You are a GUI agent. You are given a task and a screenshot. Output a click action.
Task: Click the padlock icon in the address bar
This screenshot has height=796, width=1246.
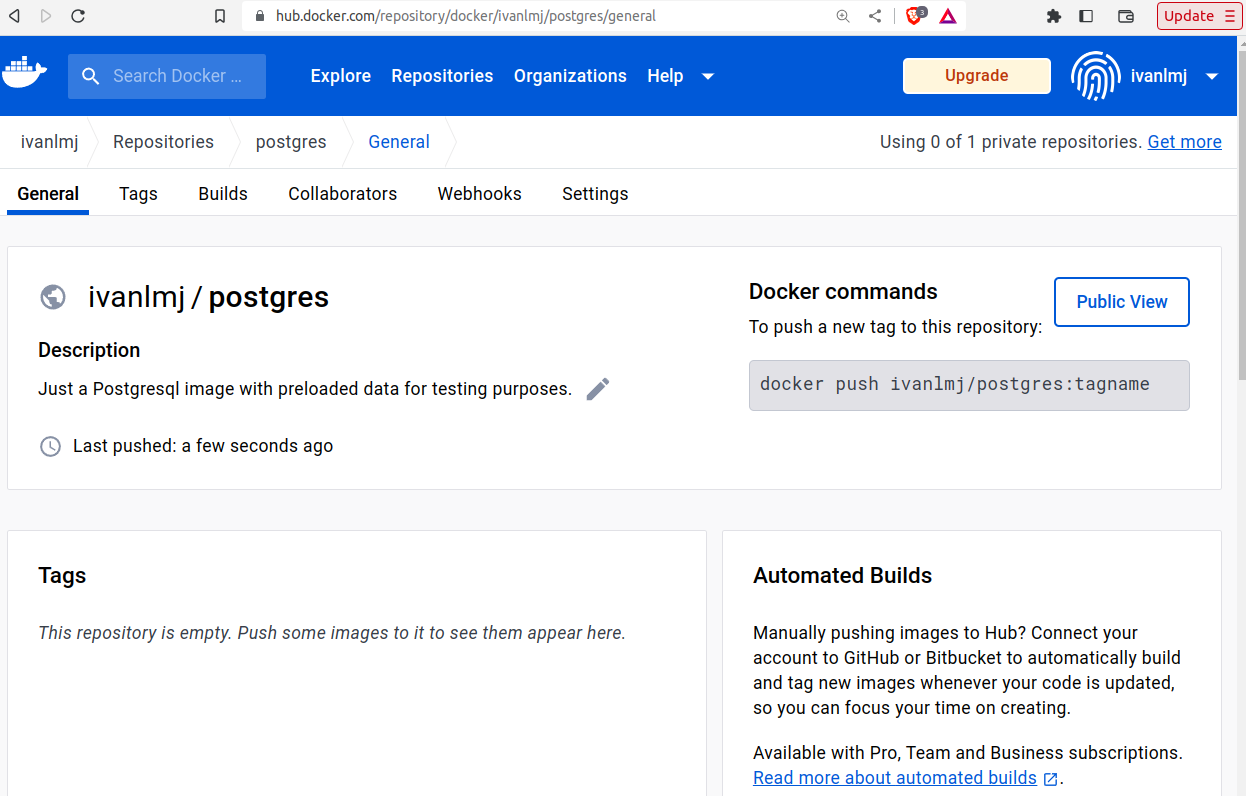[x=260, y=16]
